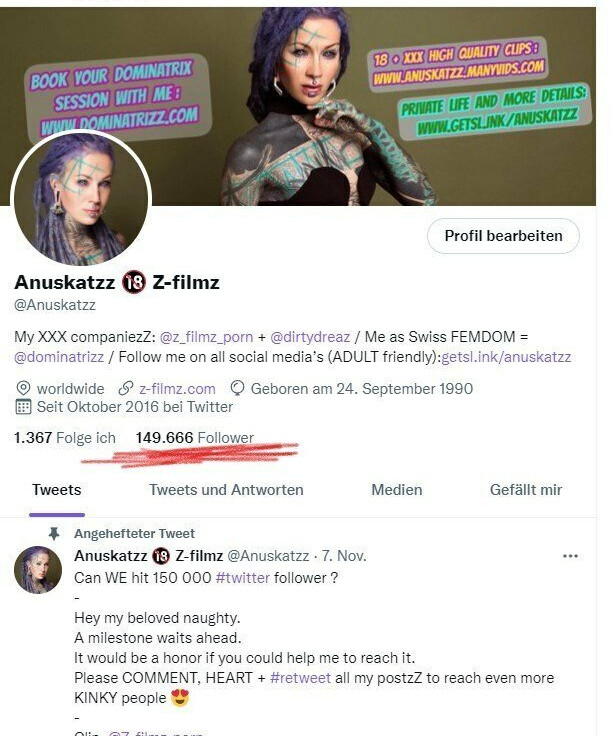This screenshot has height=736, width=613.
Task: Switch to the Tweets und Antworten tab
Action: 226,490
